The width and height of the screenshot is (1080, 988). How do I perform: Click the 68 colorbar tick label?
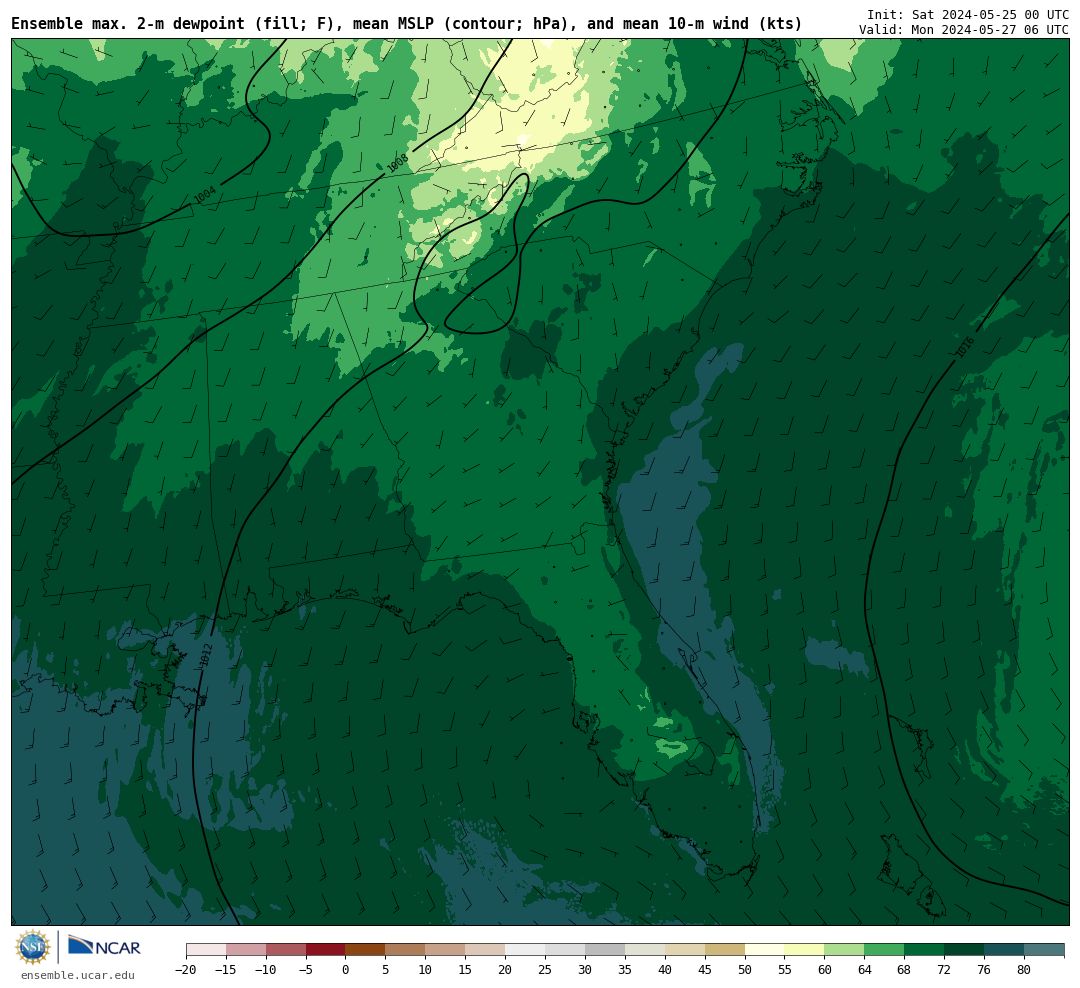coord(905,970)
